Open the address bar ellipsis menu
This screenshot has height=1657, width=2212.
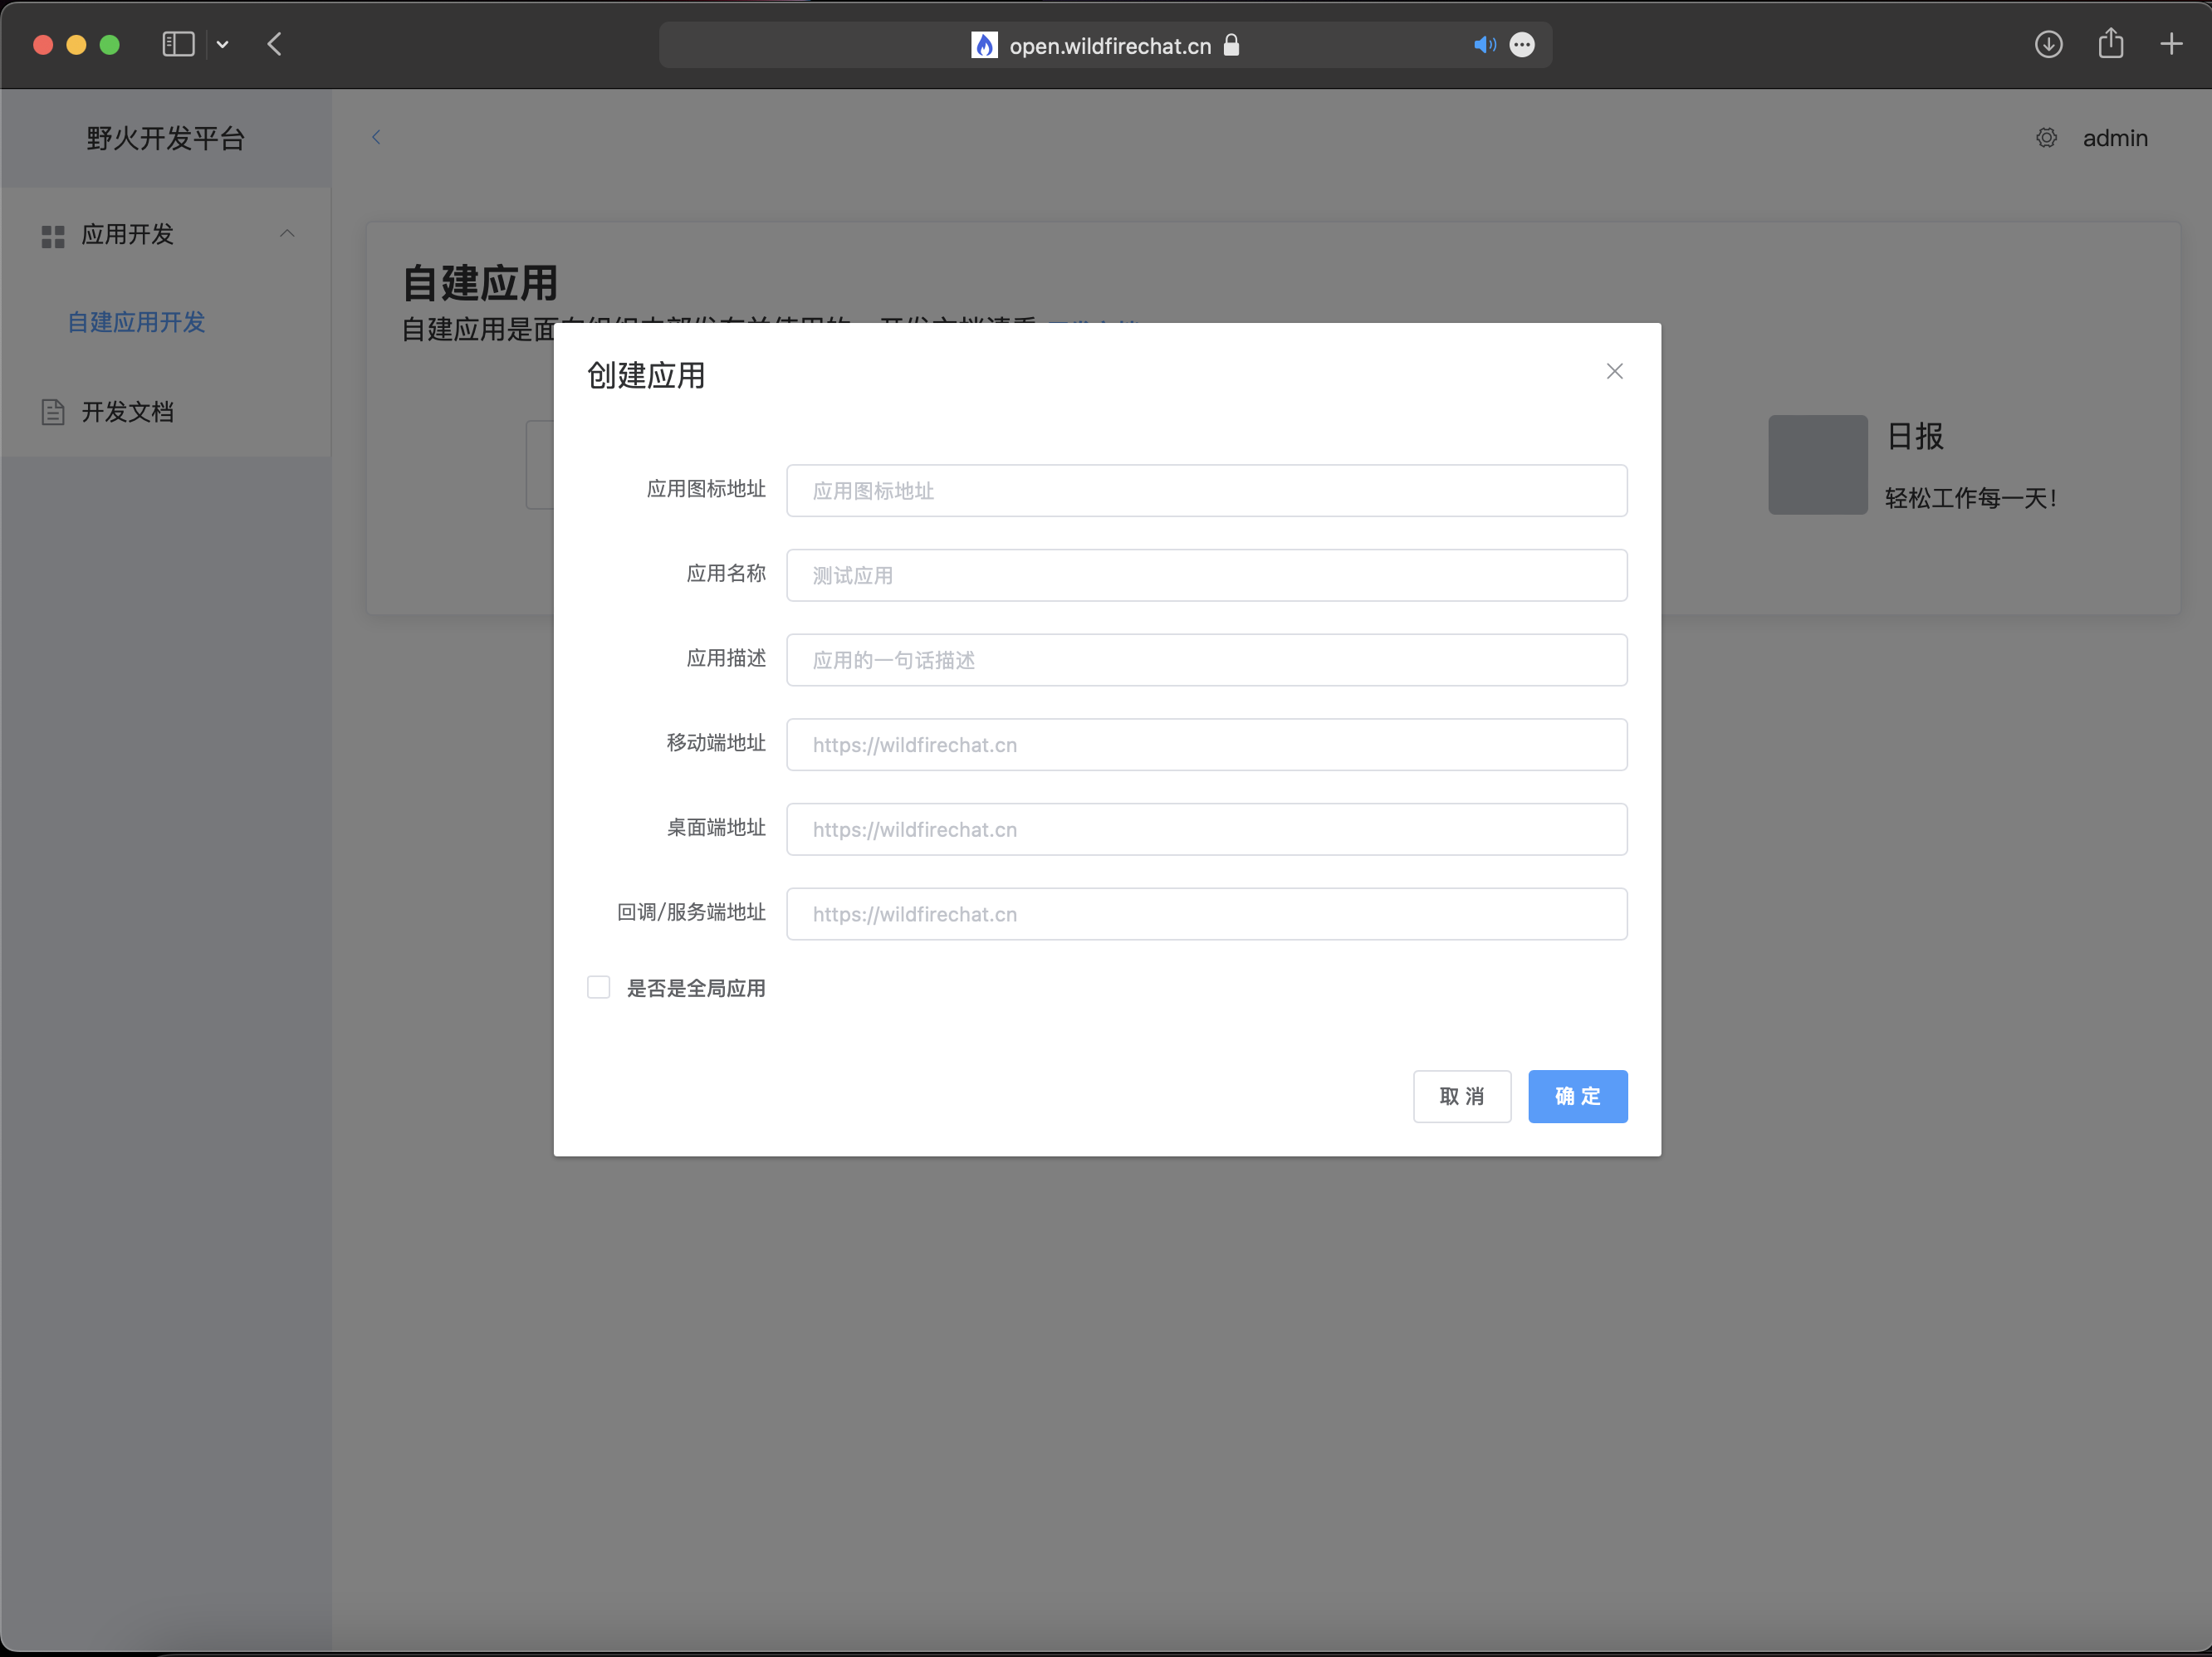(x=1522, y=45)
